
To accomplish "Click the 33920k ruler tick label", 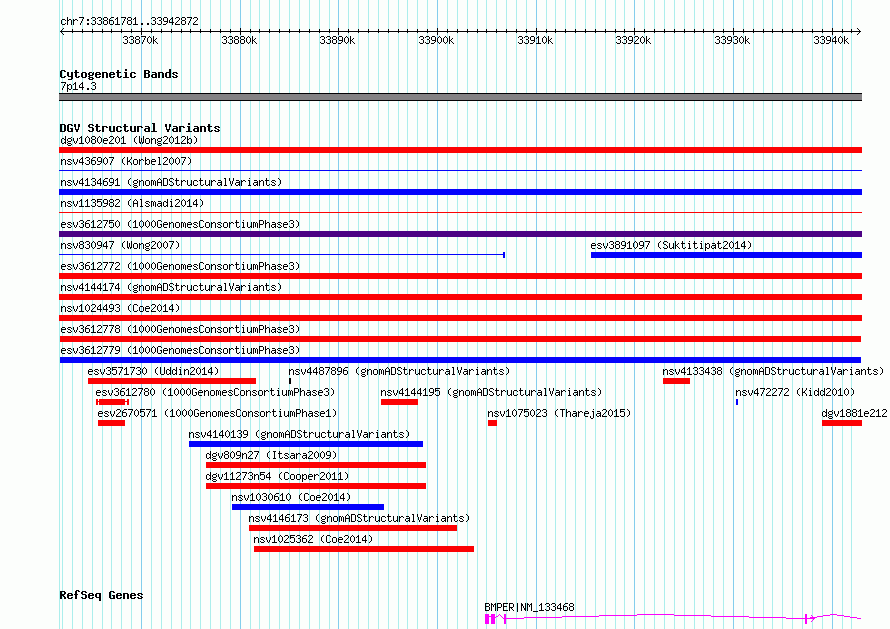I will [633, 40].
